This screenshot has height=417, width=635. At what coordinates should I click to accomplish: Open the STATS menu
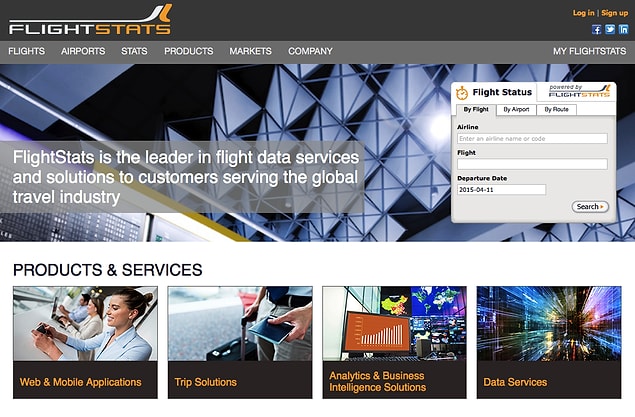134,51
